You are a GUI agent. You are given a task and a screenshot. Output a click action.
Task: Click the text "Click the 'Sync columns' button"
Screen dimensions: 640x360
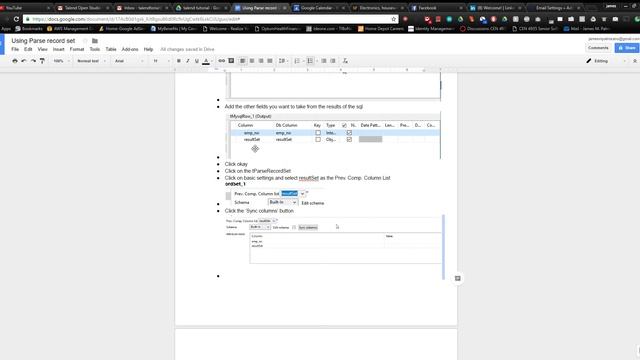[x=259, y=211]
